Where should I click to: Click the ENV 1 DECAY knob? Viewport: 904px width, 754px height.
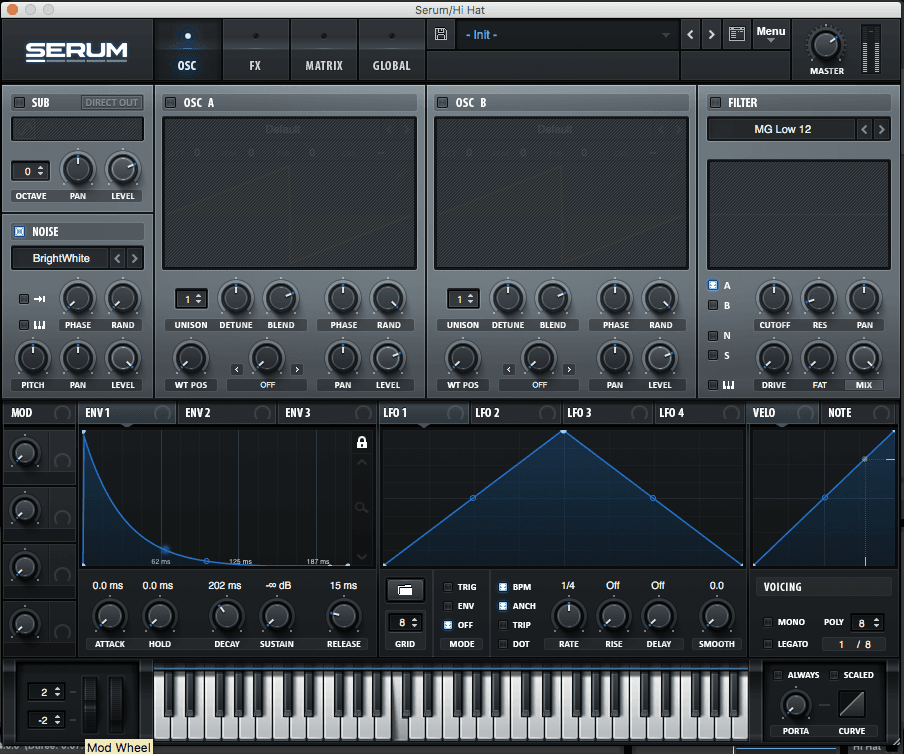[227, 616]
